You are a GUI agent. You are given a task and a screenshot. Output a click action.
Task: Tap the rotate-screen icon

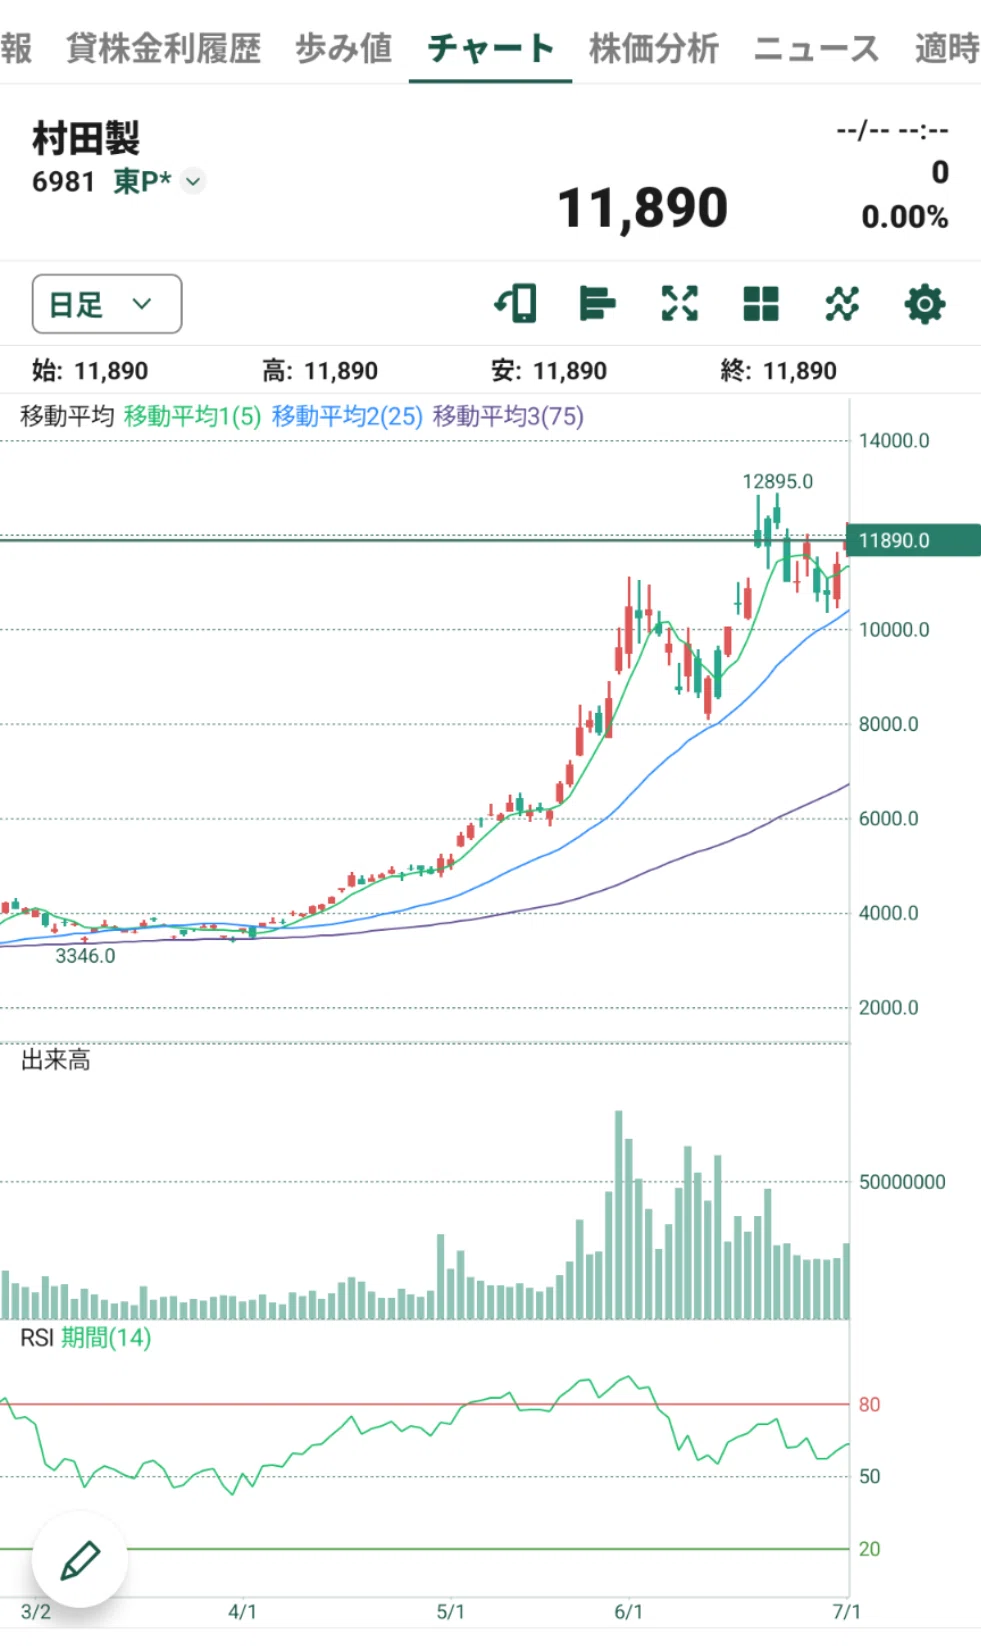click(x=516, y=303)
